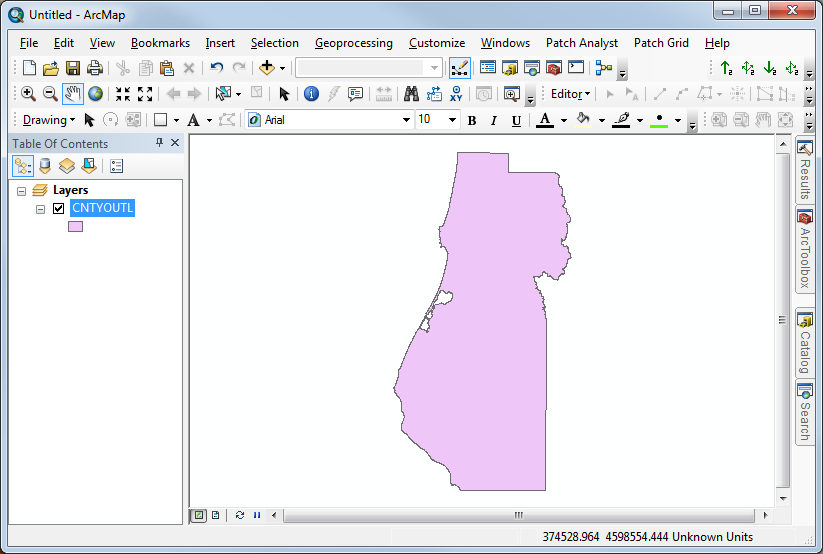The image size is (823, 554).
Task: Open the Editor Toolbar icon
Action: (460, 68)
